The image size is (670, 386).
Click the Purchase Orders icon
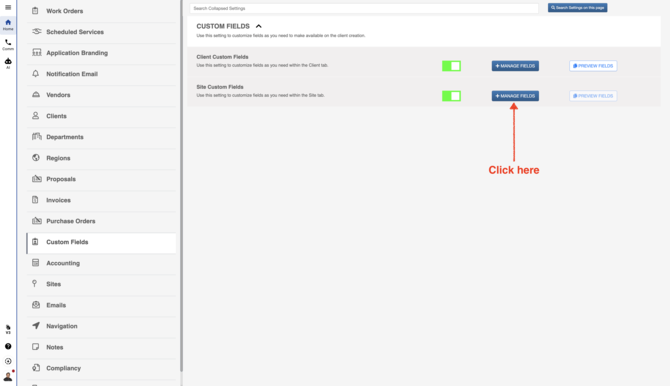pos(37,220)
